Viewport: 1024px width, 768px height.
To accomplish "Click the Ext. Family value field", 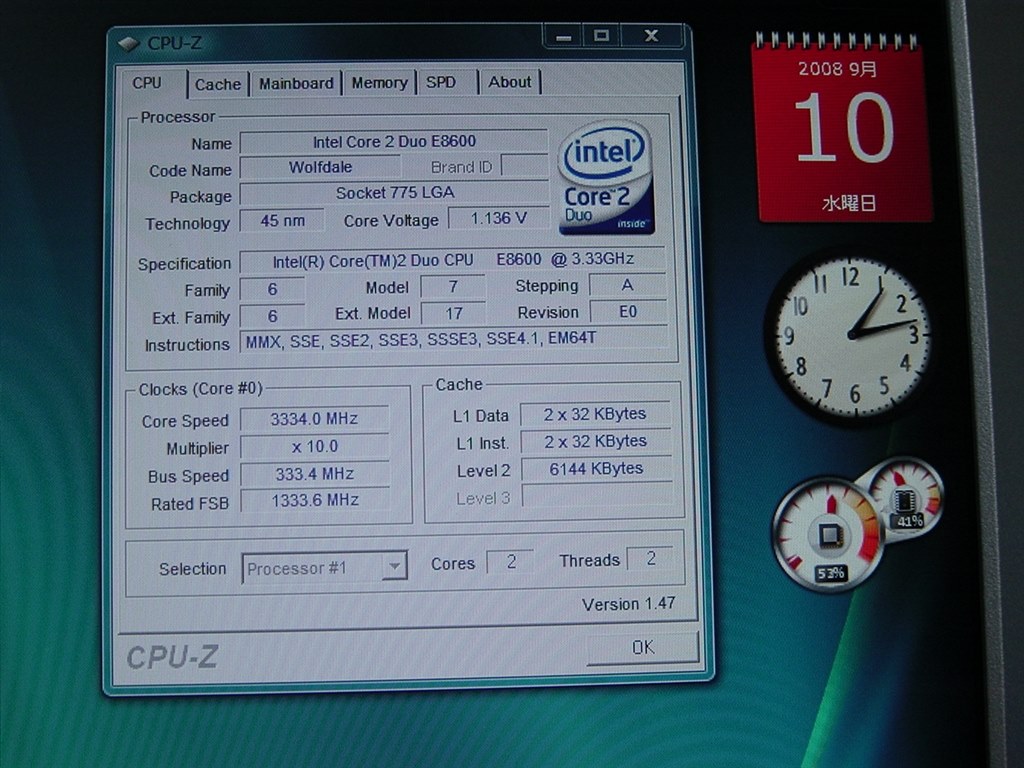I will 272,316.
